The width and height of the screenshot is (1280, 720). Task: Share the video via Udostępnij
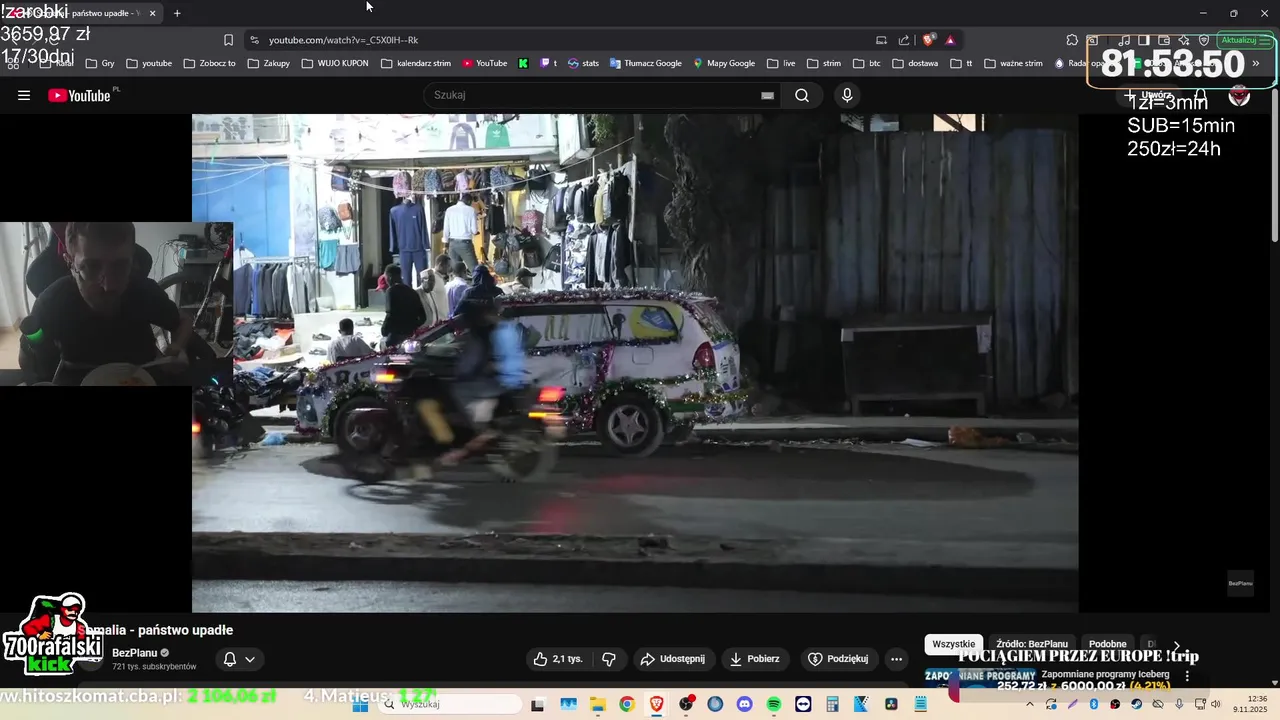[672, 659]
